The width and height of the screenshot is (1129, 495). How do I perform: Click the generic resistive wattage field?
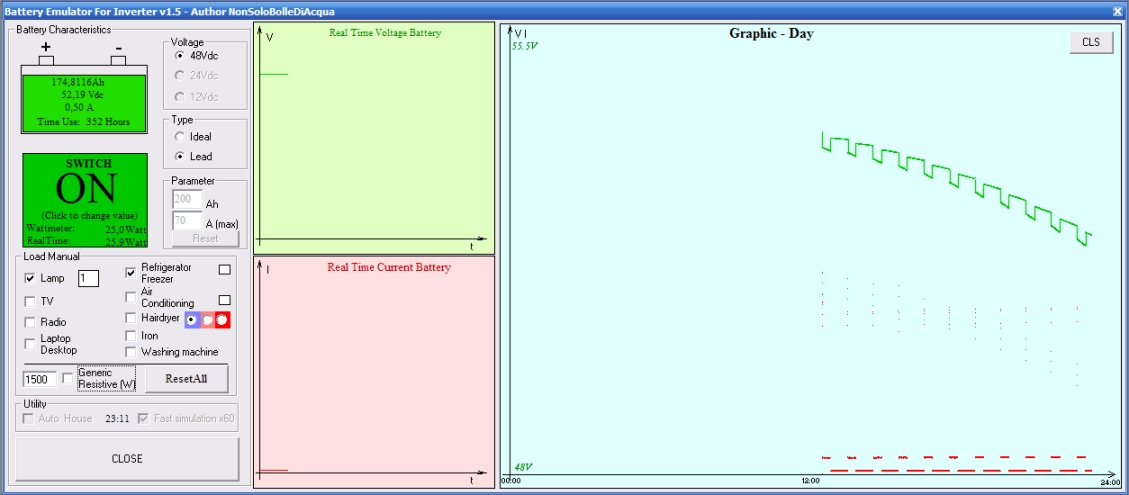pos(39,379)
